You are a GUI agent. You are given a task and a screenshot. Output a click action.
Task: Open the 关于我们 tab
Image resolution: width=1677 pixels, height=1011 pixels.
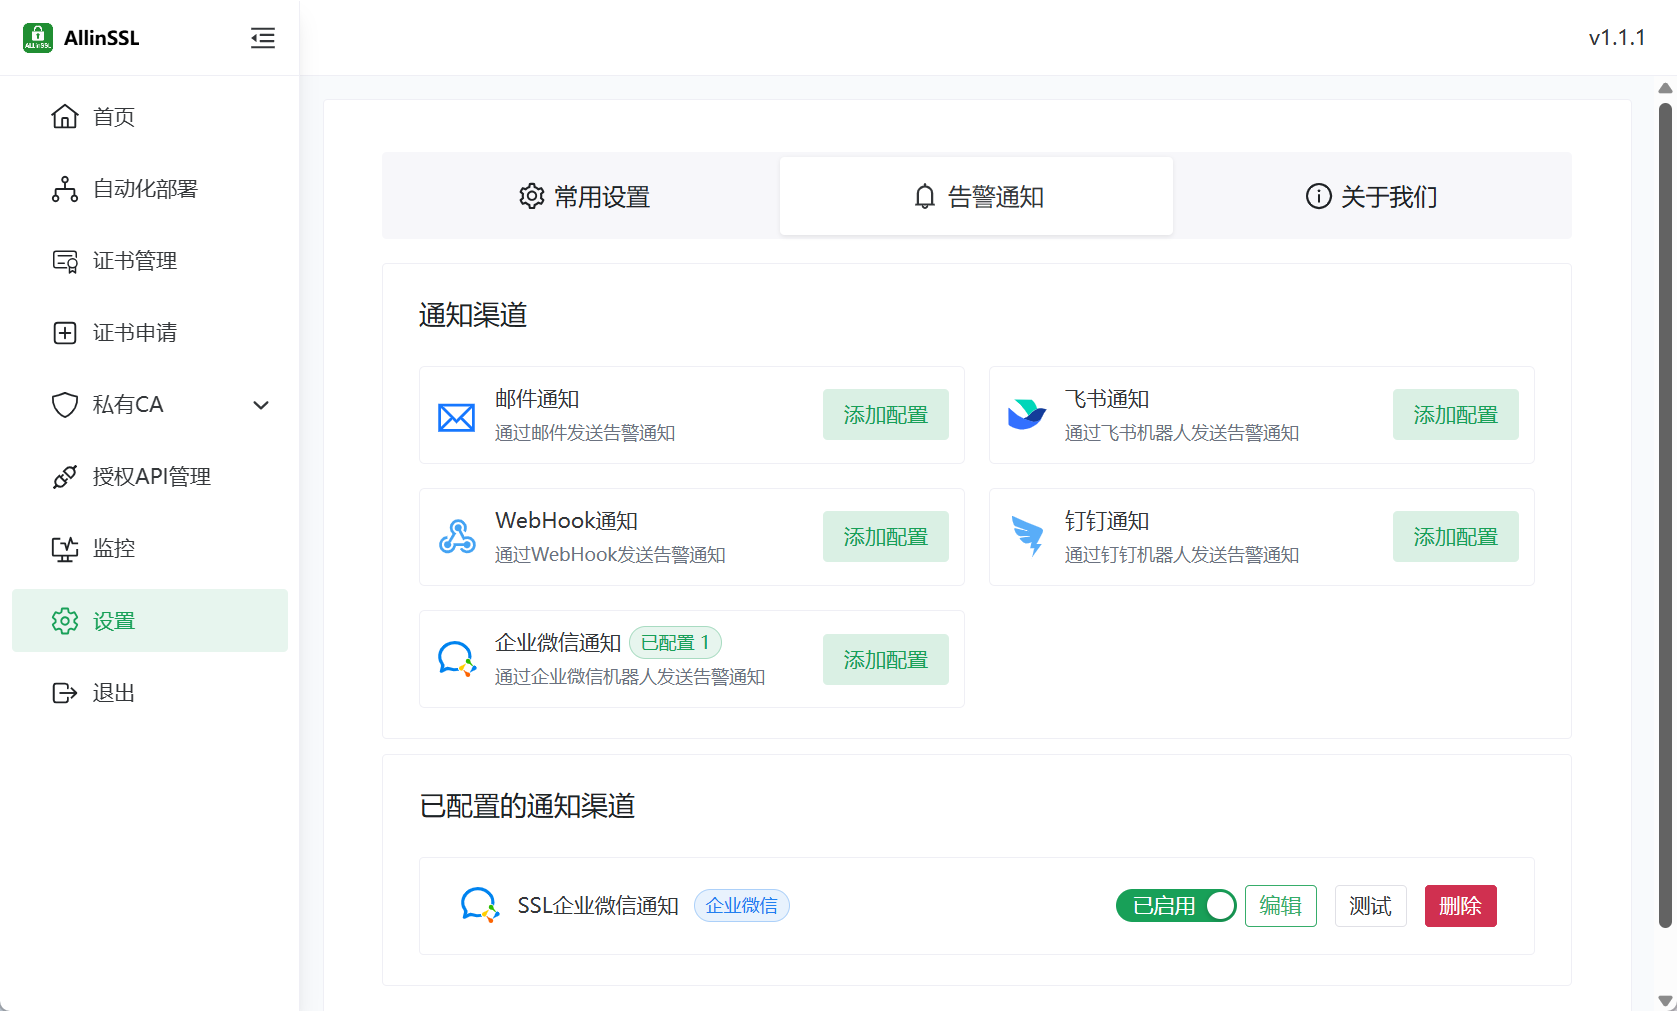click(x=1371, y=197)
